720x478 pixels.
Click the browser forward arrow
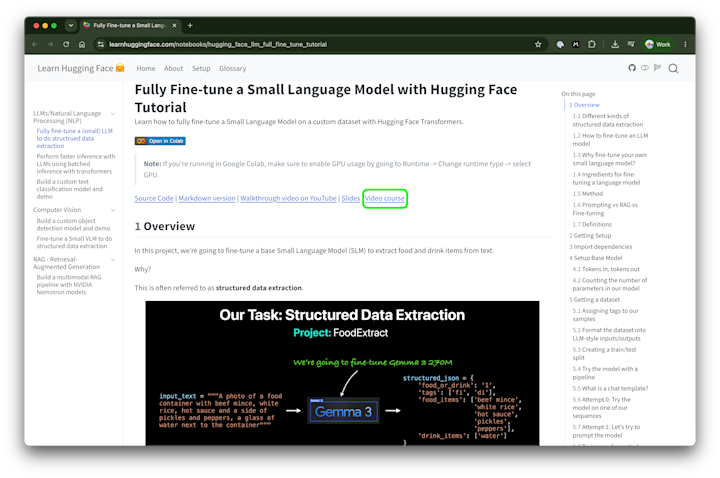[51, 44]
